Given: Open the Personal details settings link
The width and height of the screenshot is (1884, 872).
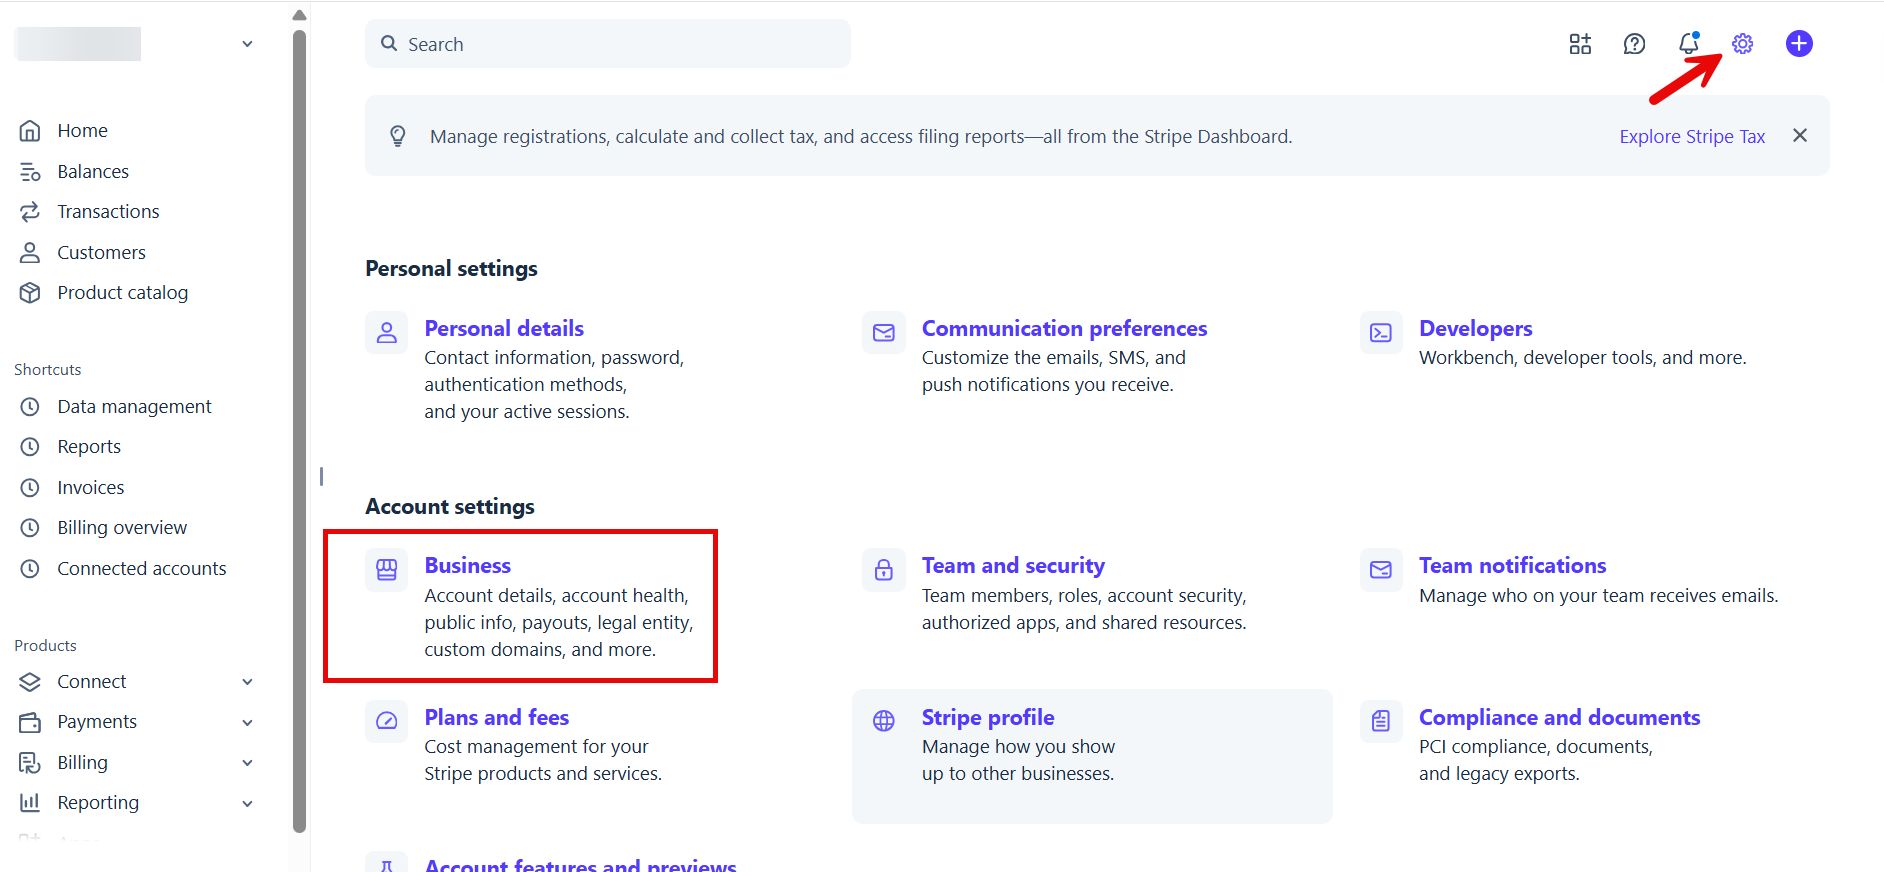Looking at the screenshot, I should point(504,328).
